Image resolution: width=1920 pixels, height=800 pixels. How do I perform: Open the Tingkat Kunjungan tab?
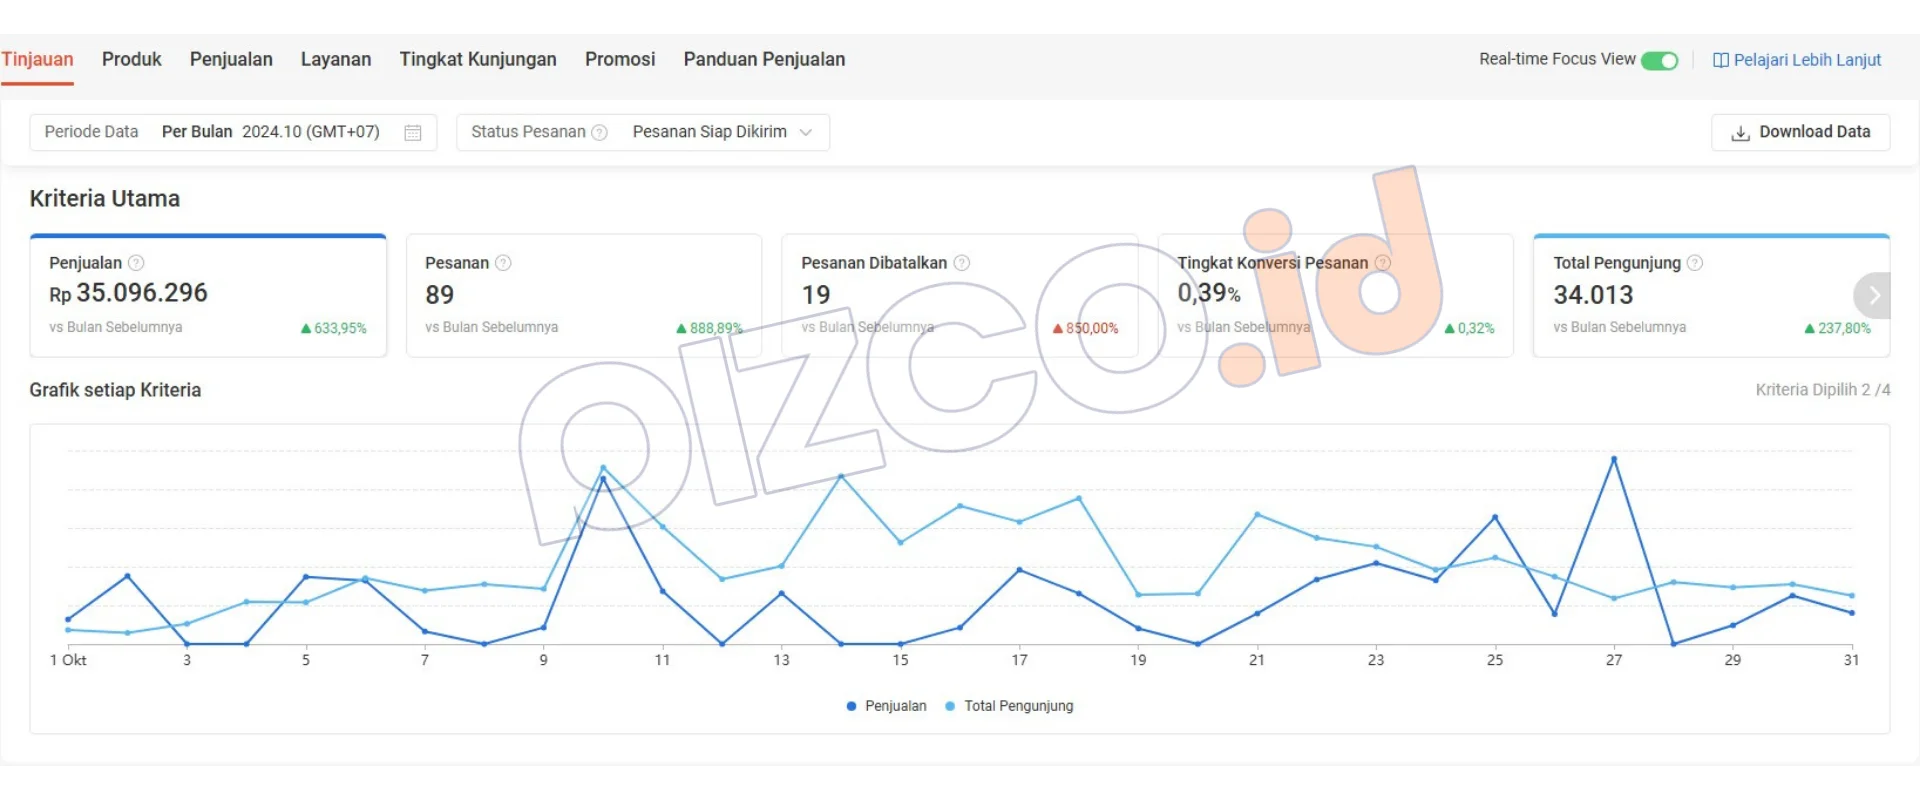point(477,60)
